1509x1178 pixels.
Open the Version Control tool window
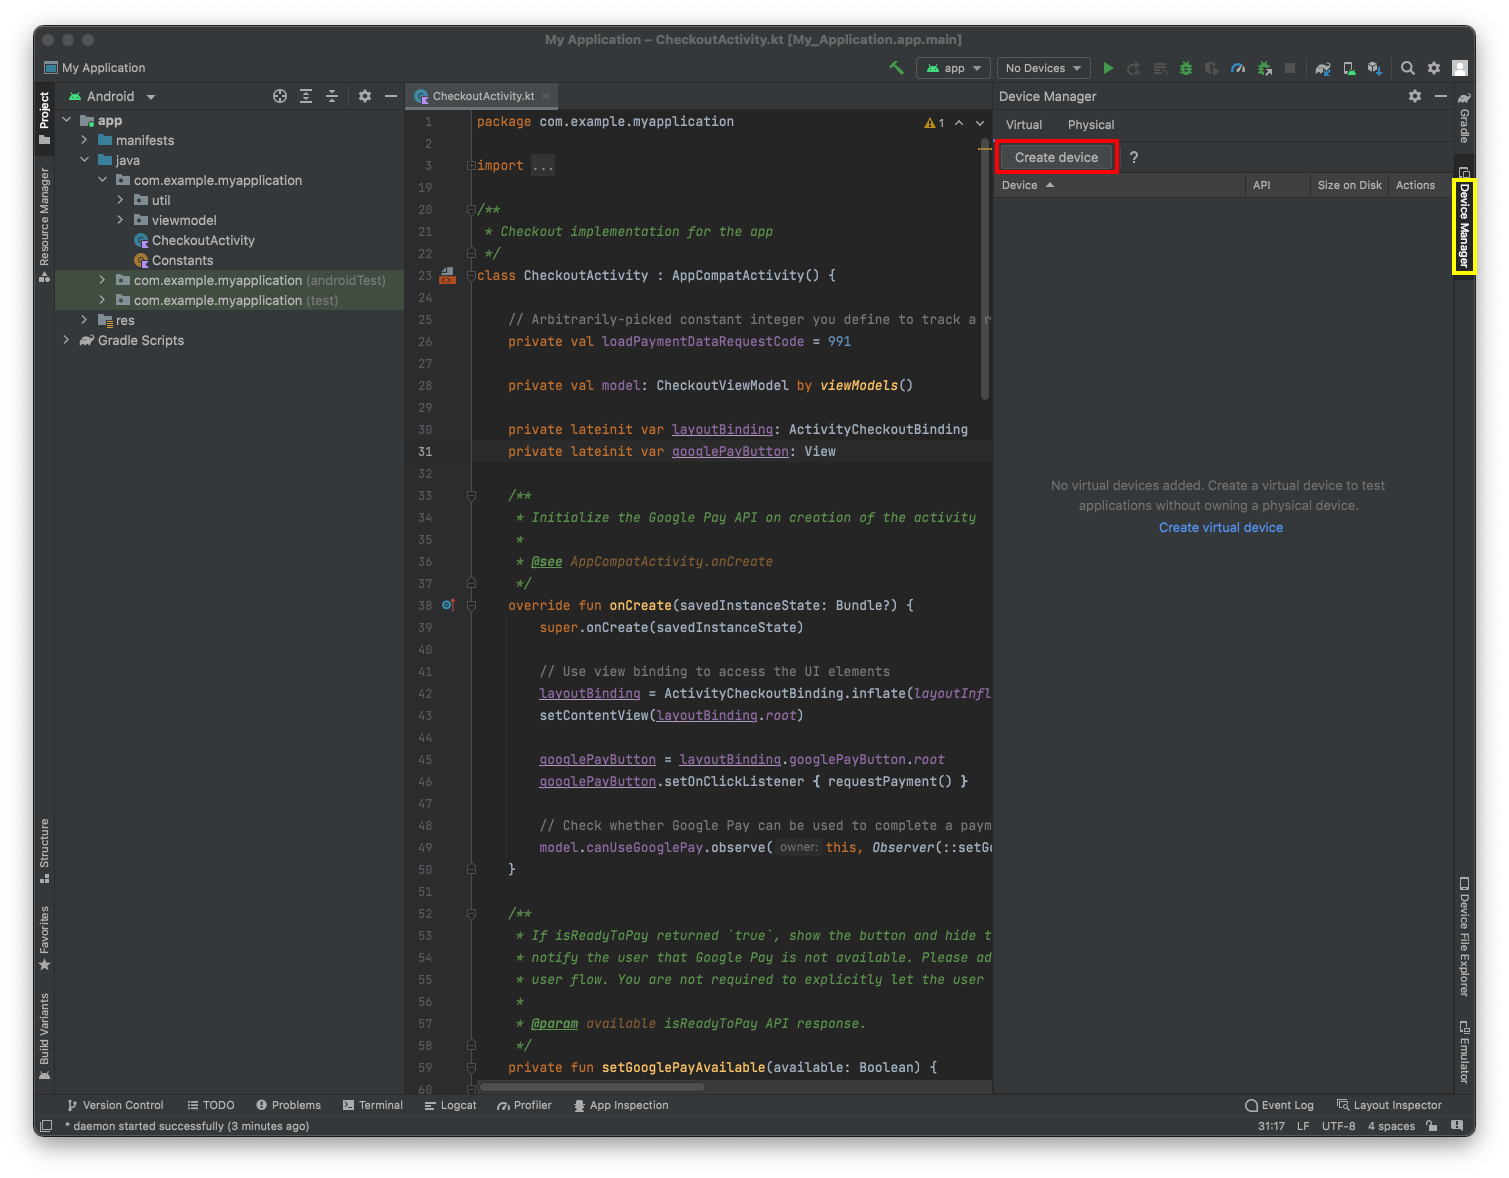(x=115, y=1105)
